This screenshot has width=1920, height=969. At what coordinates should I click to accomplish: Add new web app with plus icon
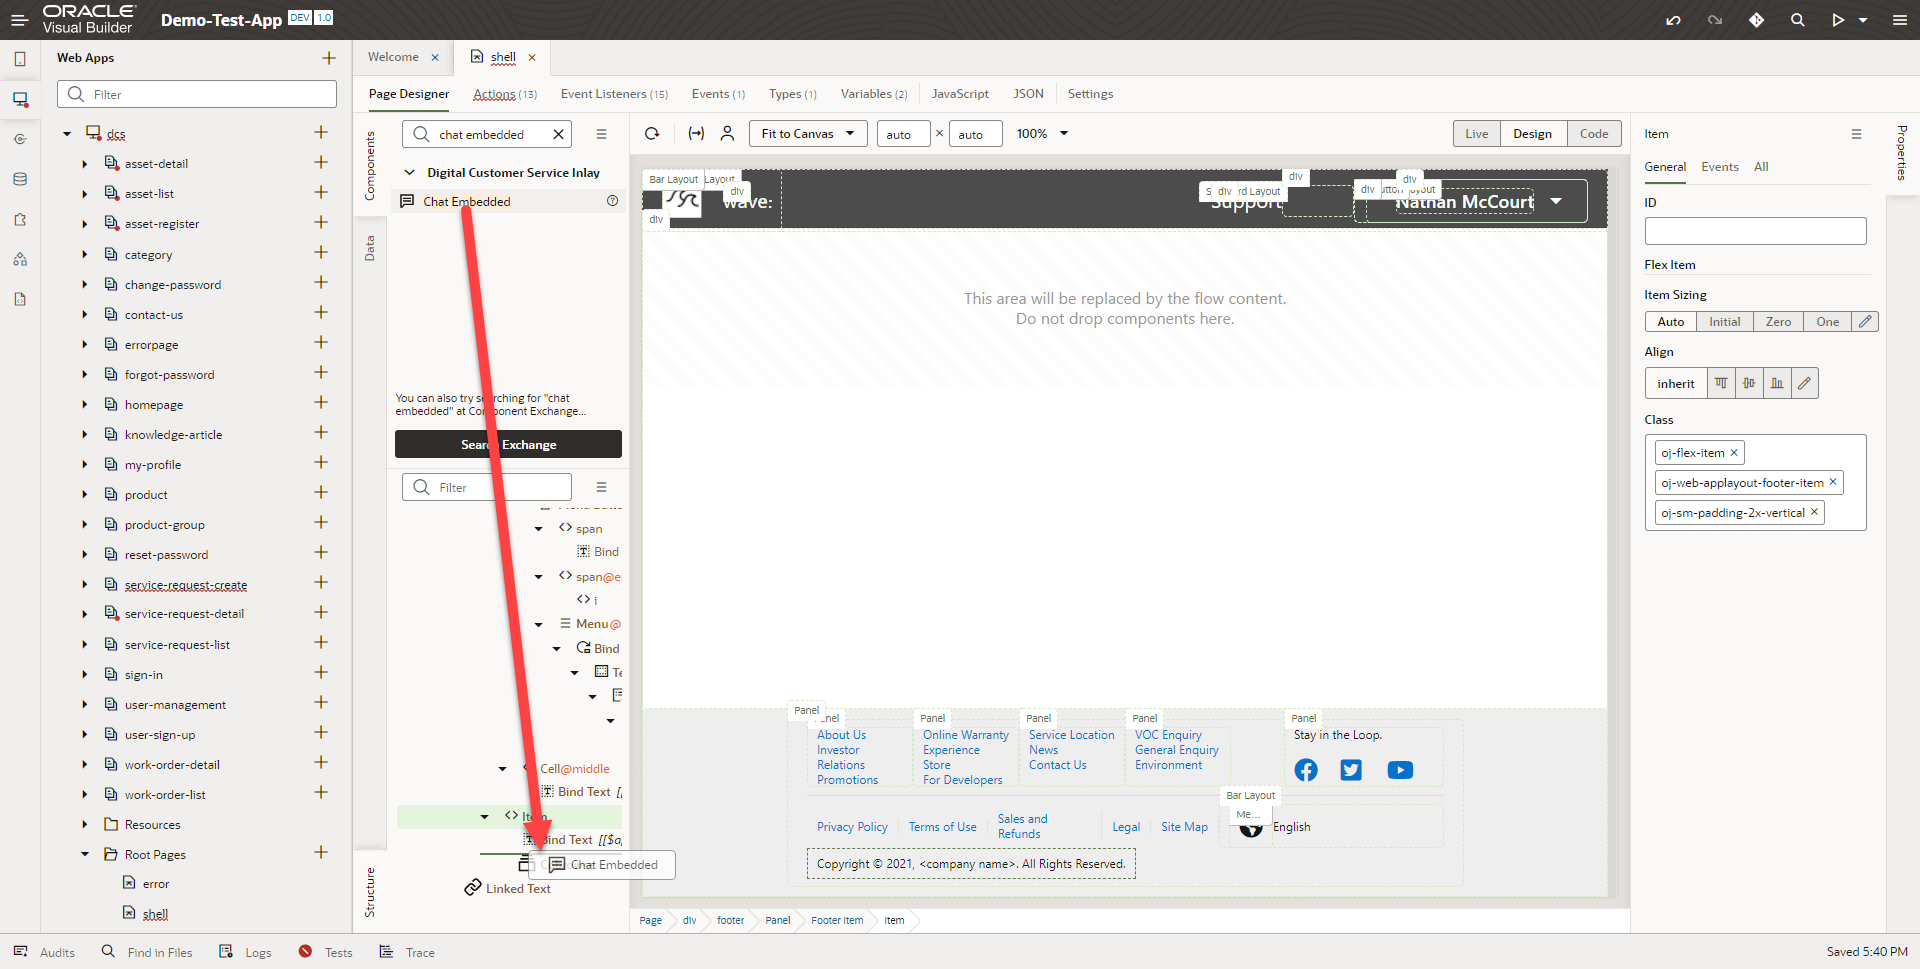(x=329, y=58)
